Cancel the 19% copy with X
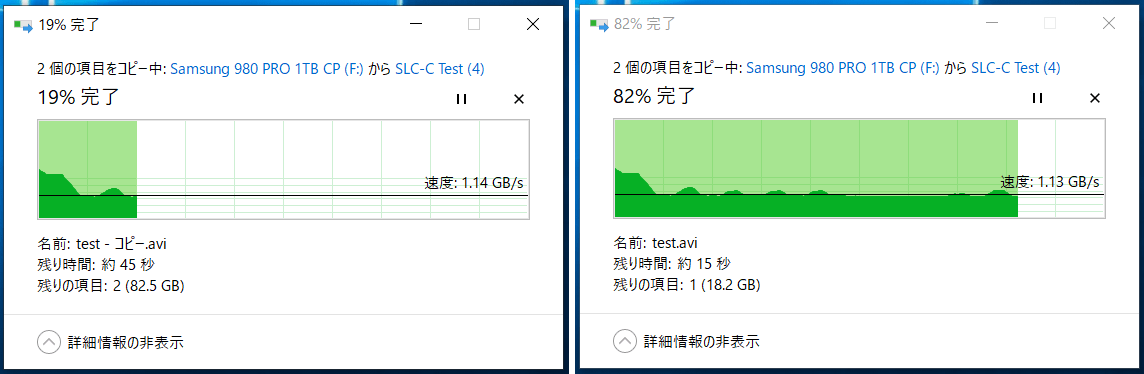Image resolution: width=1144 pixels, height=374 pixels. 519,99
